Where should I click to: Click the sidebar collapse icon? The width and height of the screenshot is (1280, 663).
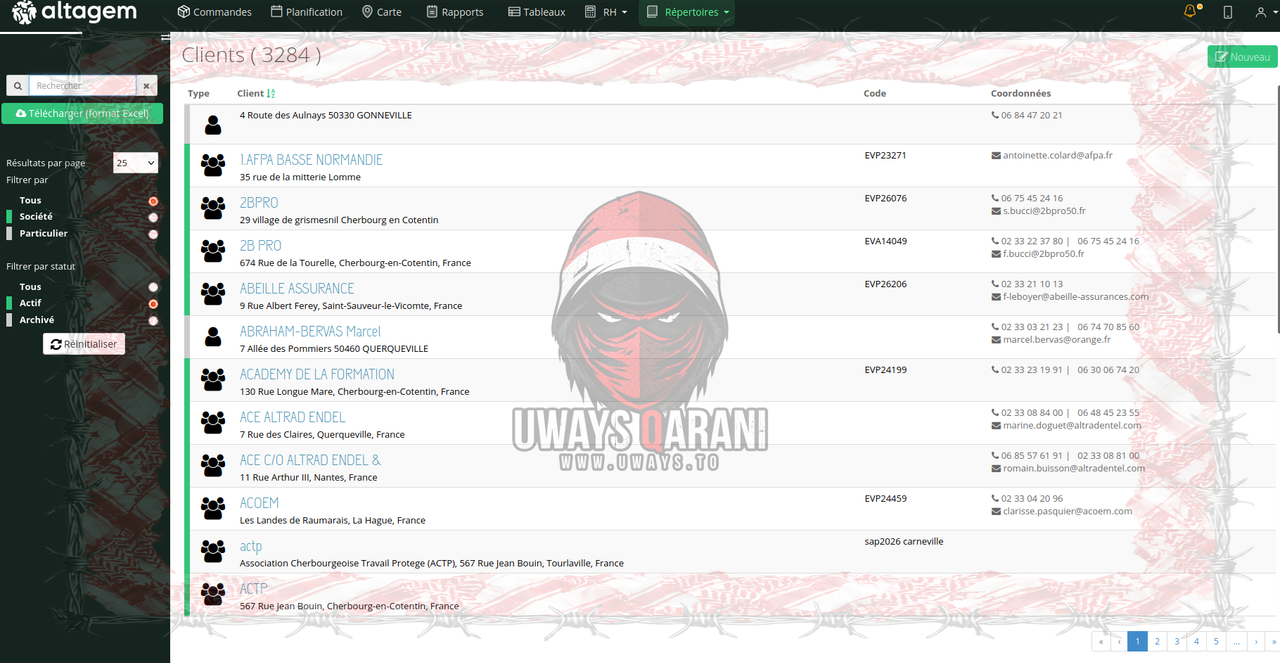(165, 38)
